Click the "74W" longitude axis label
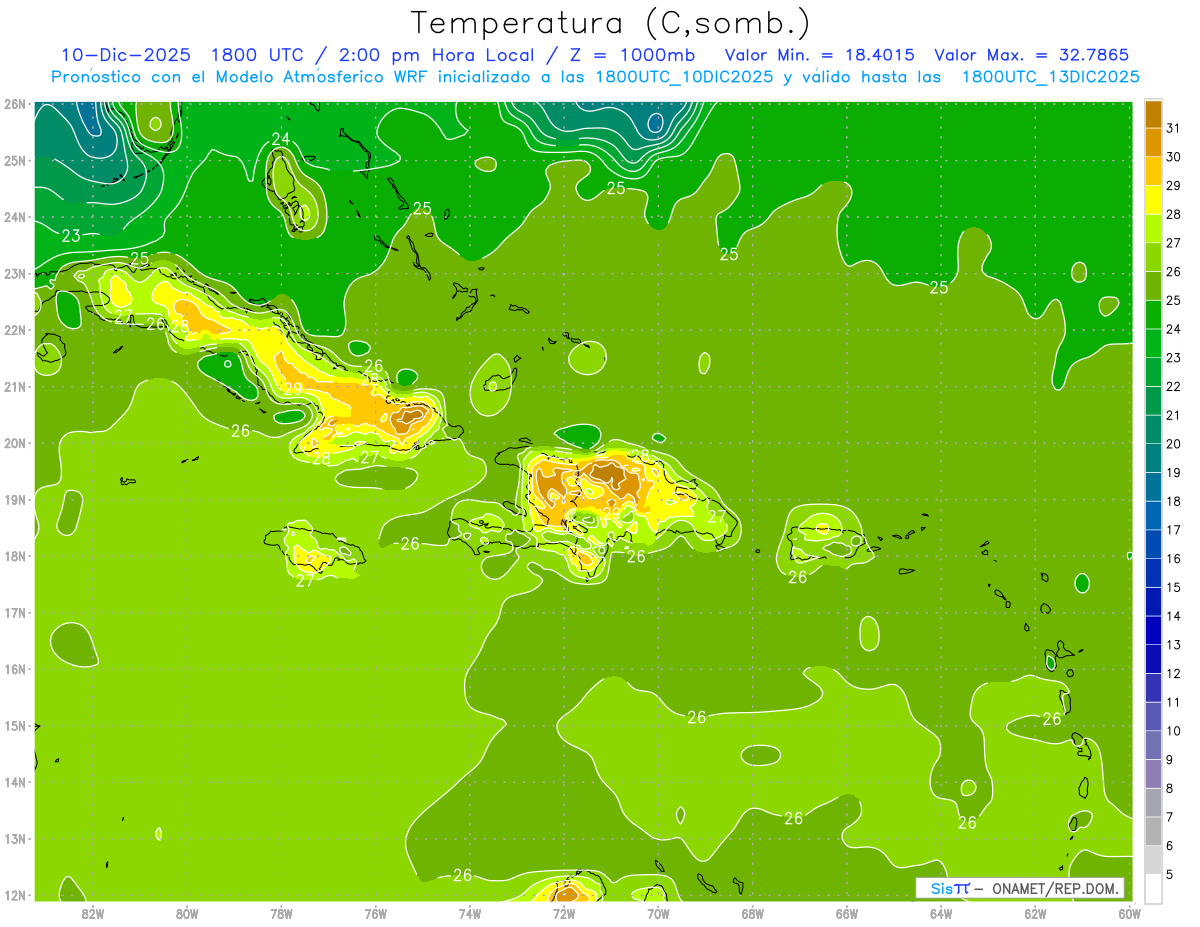1200x927 pixels. point(469,914)
